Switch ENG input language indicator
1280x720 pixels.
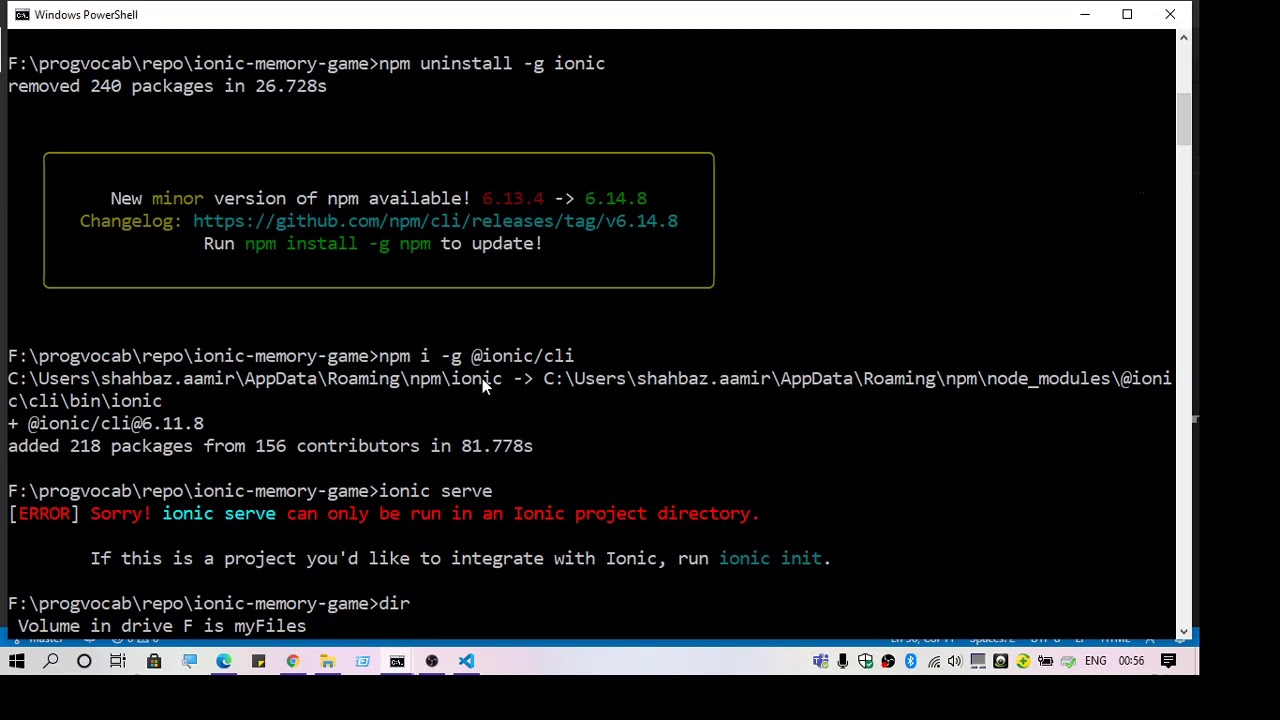[x=1095, y=661]
